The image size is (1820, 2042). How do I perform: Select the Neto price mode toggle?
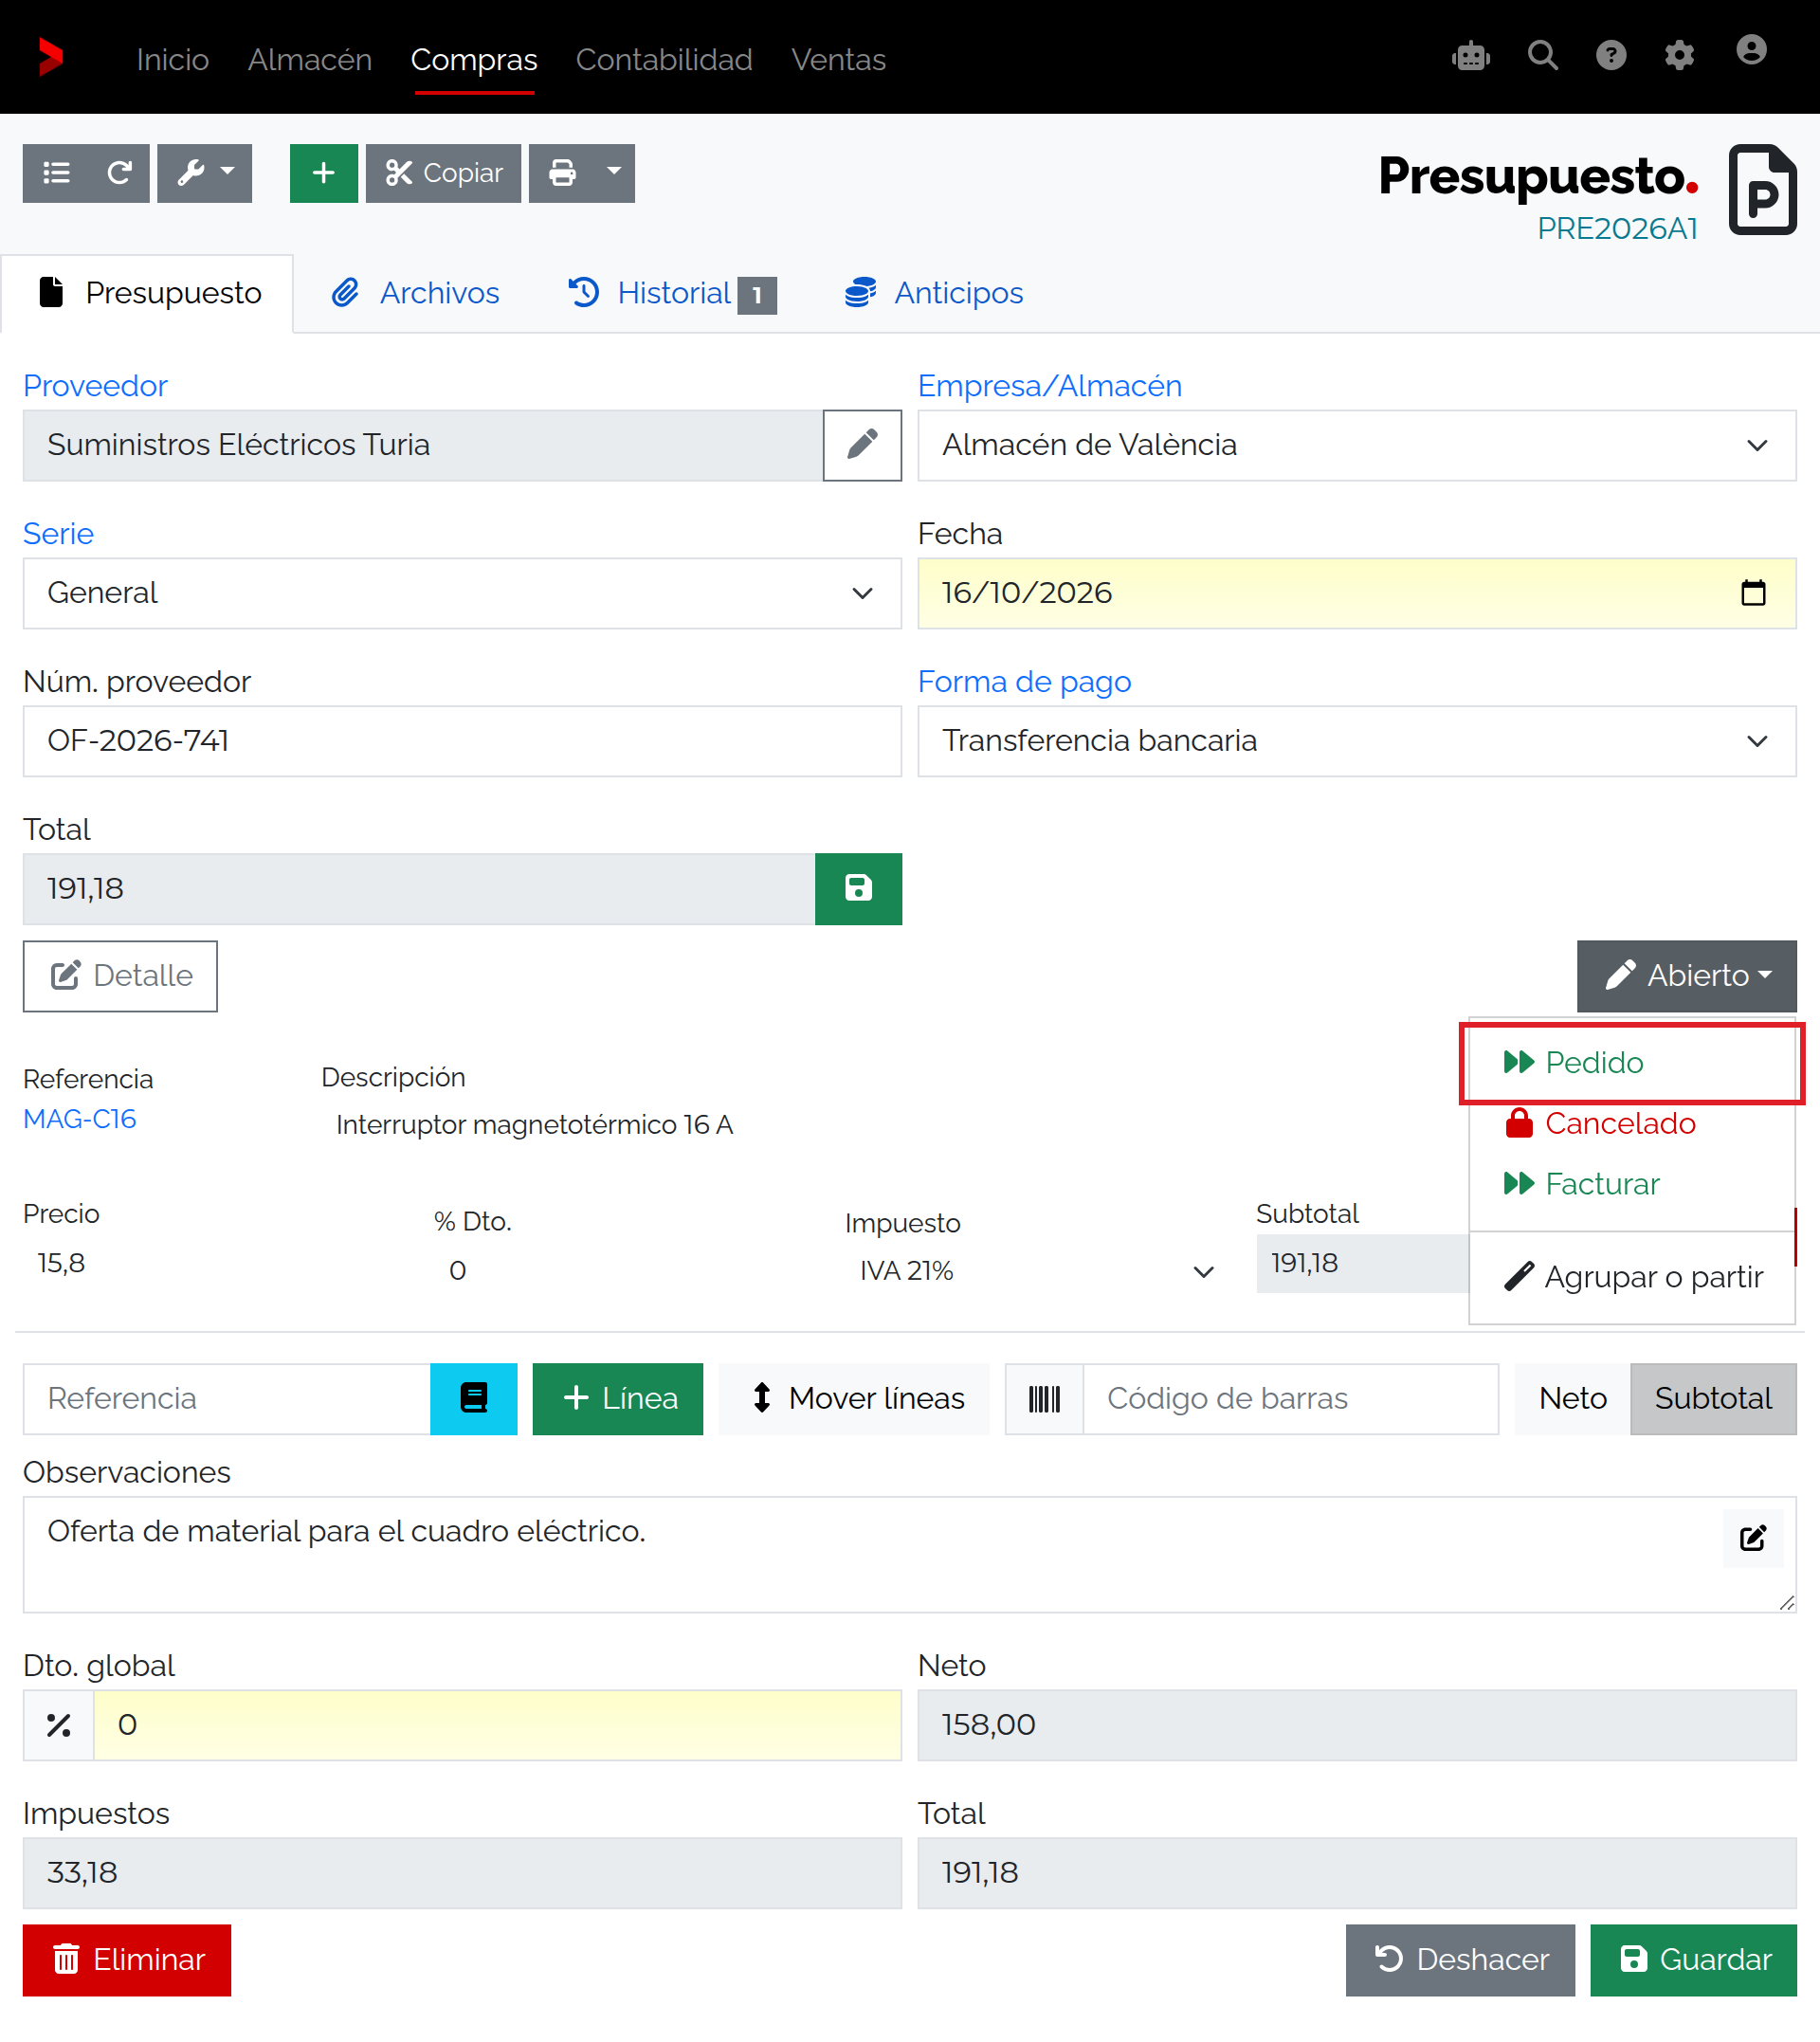1572,1398
